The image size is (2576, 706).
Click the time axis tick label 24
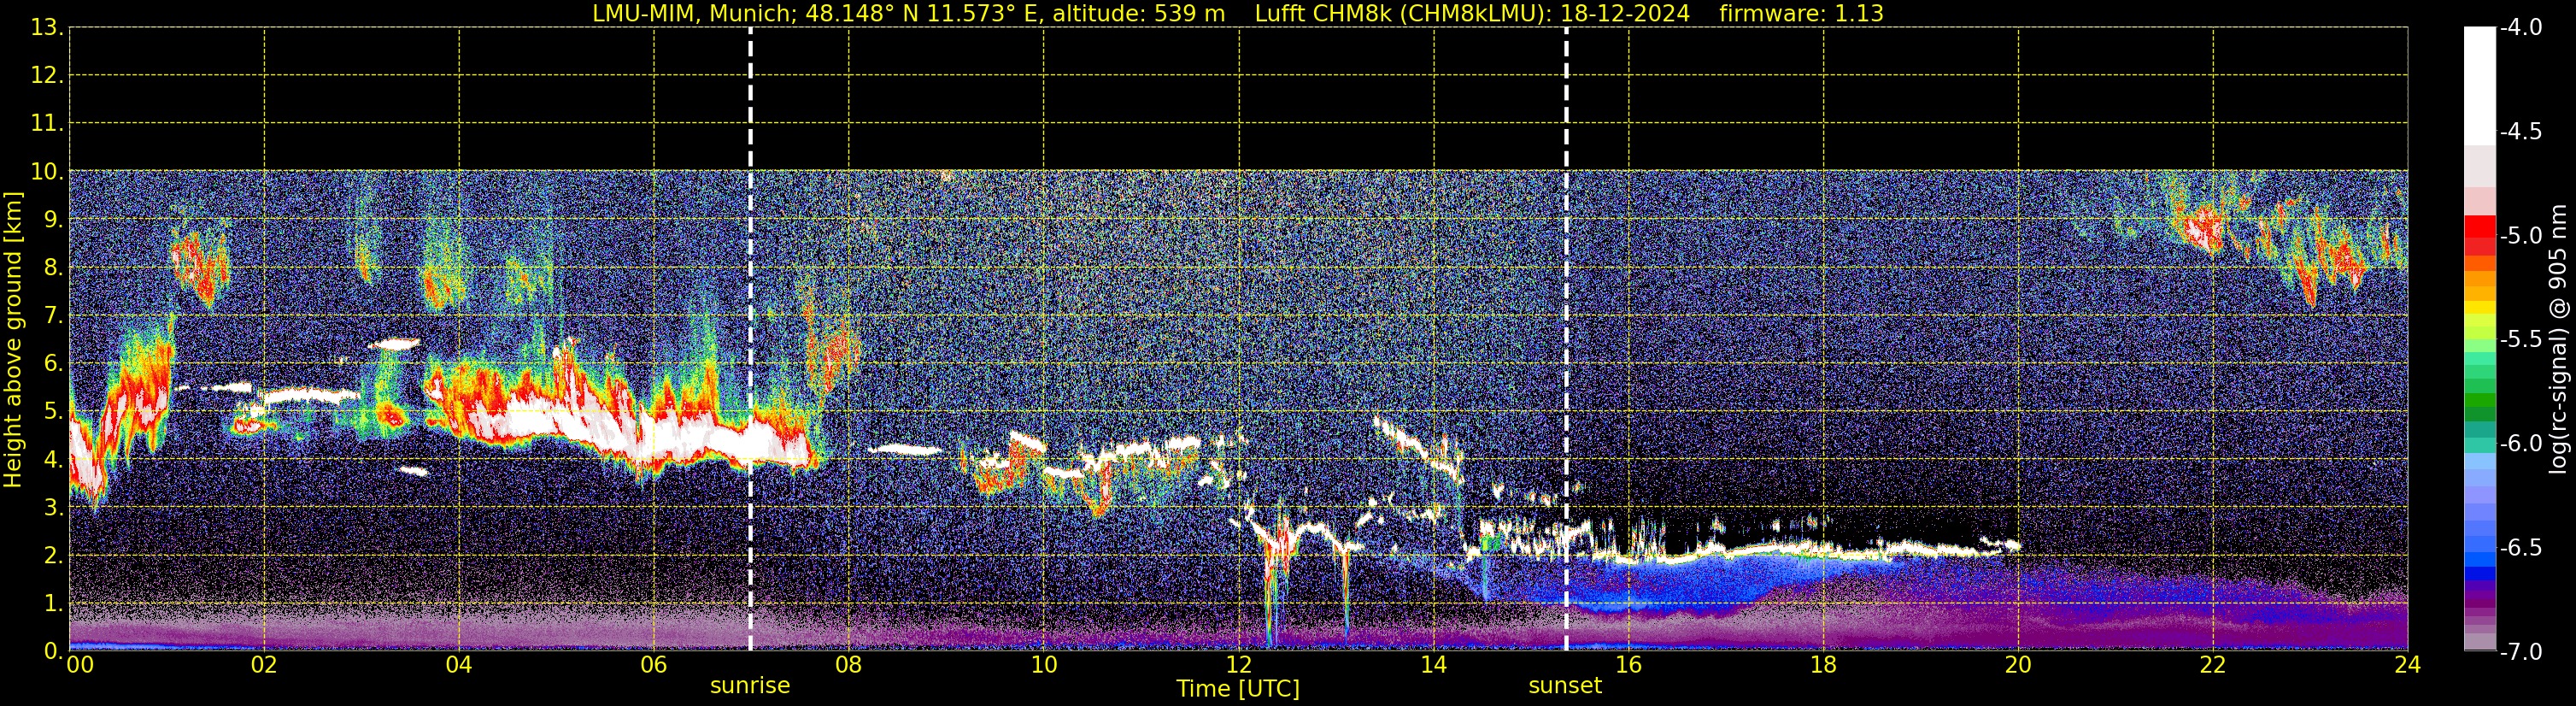click(2407, 665)
